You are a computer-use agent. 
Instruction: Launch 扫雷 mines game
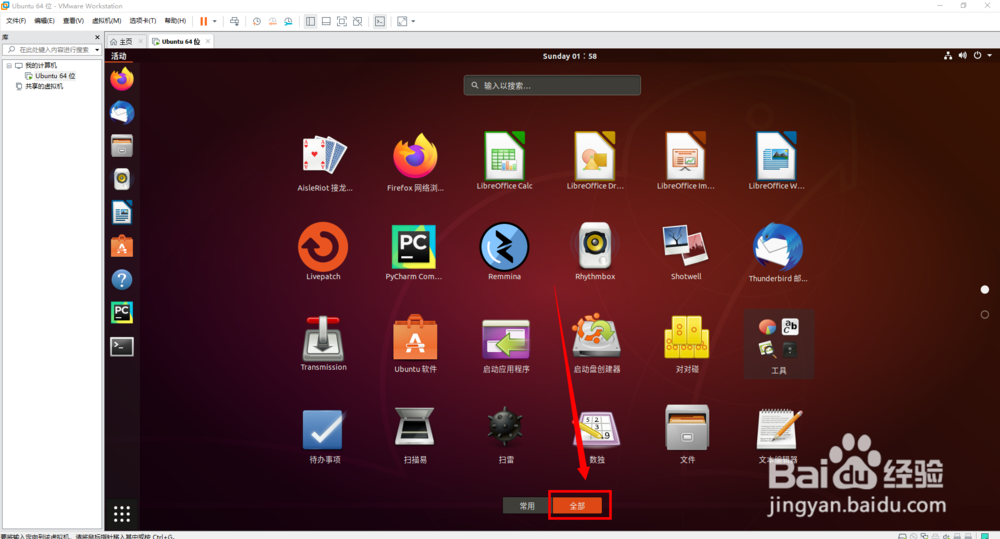pyautogui.click(x=506, y=436)
